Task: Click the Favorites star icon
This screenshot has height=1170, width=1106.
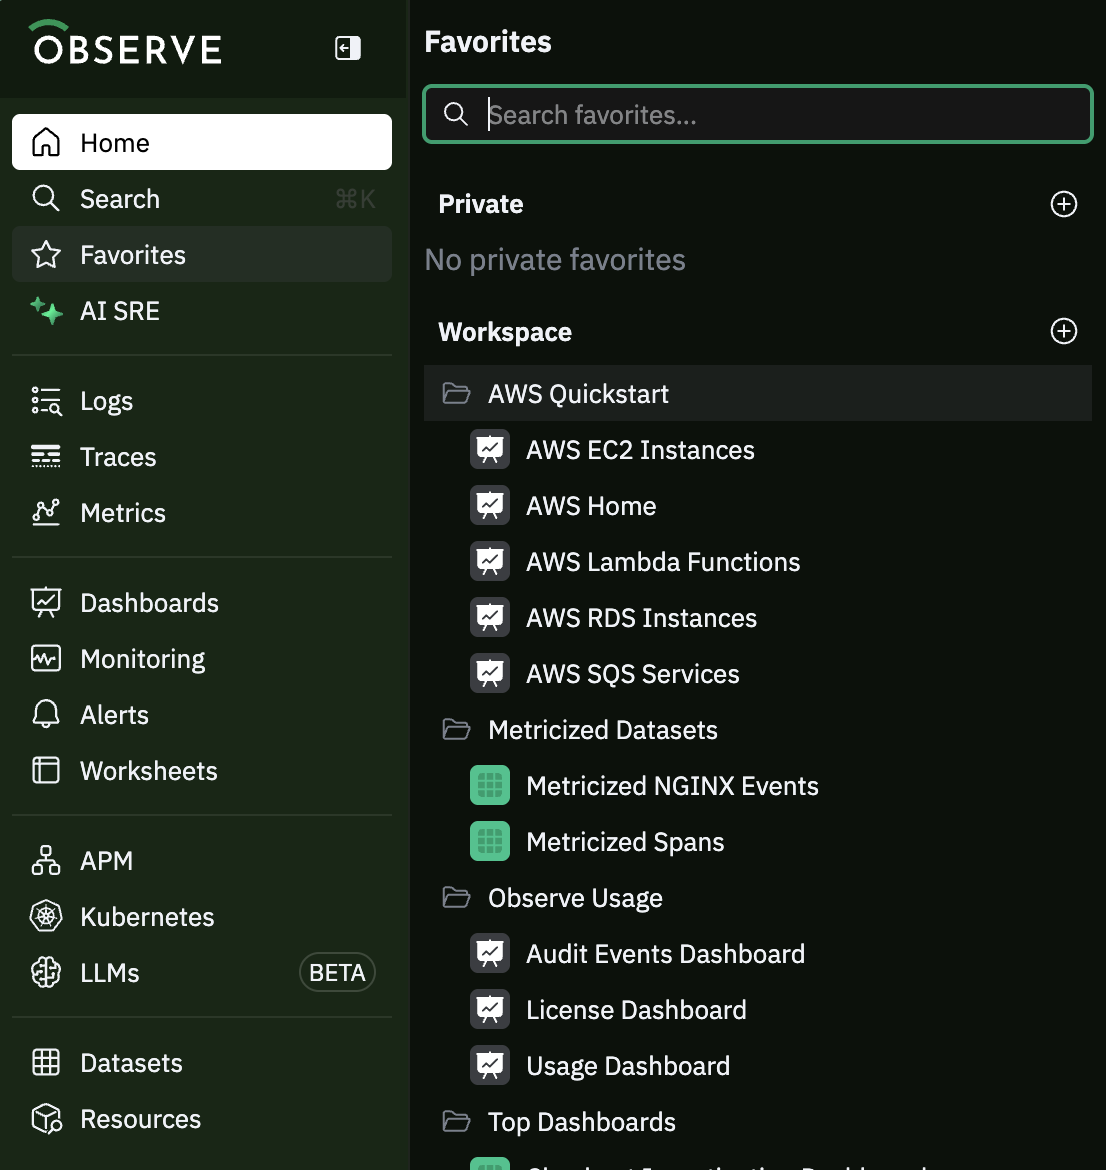Action: [x=46, y=254]
